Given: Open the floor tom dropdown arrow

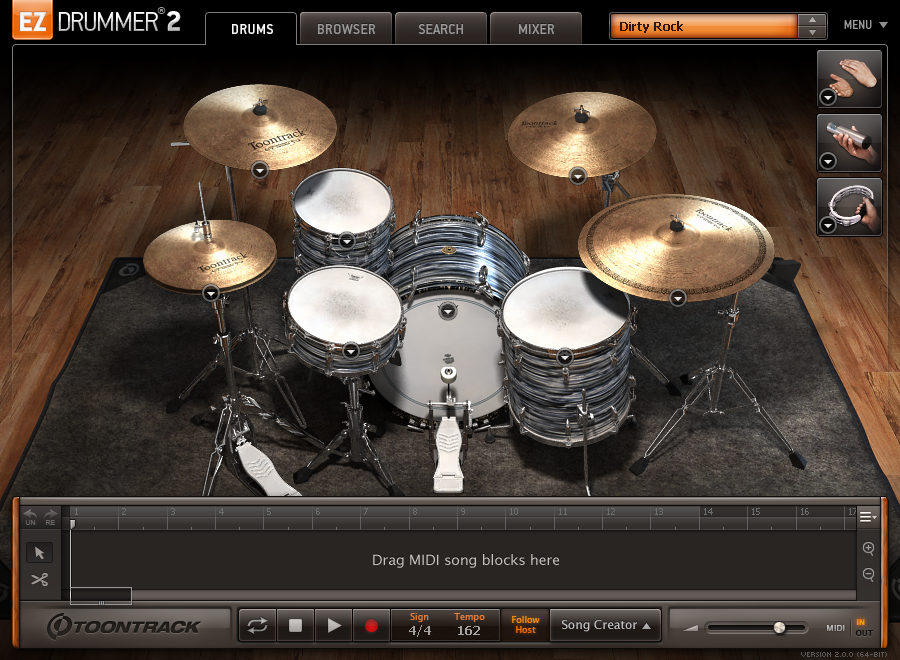Looking at the screenshot, I should (x=565, y=358).
